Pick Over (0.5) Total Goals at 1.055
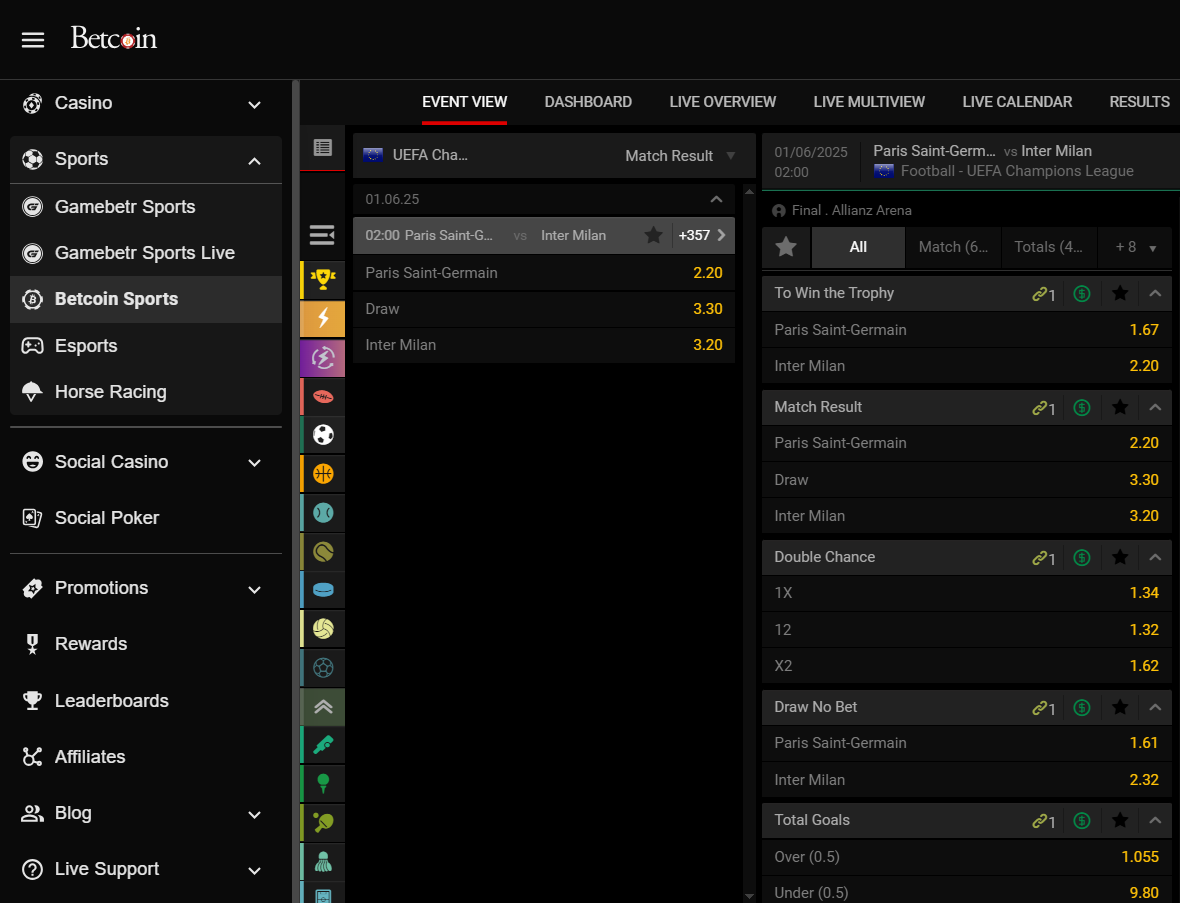This screenshot has width=1180, height=903. 966,856
